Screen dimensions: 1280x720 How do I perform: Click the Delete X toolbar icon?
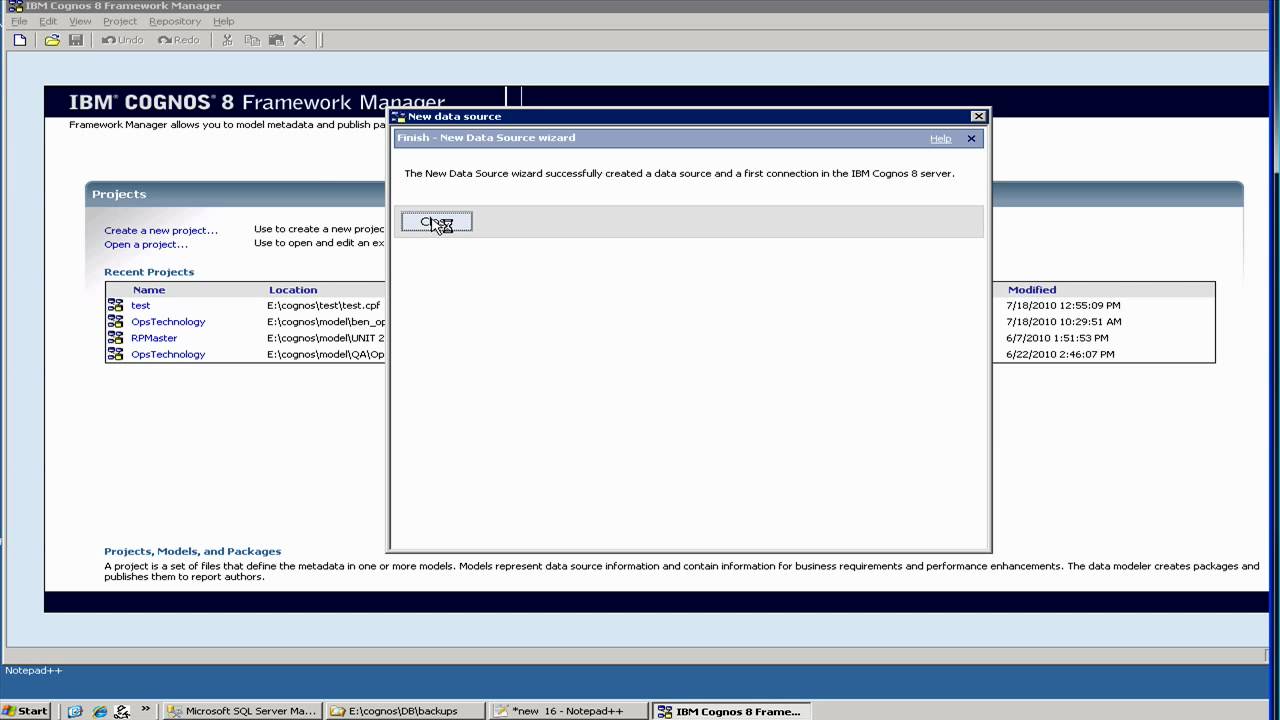coord(299,40)
